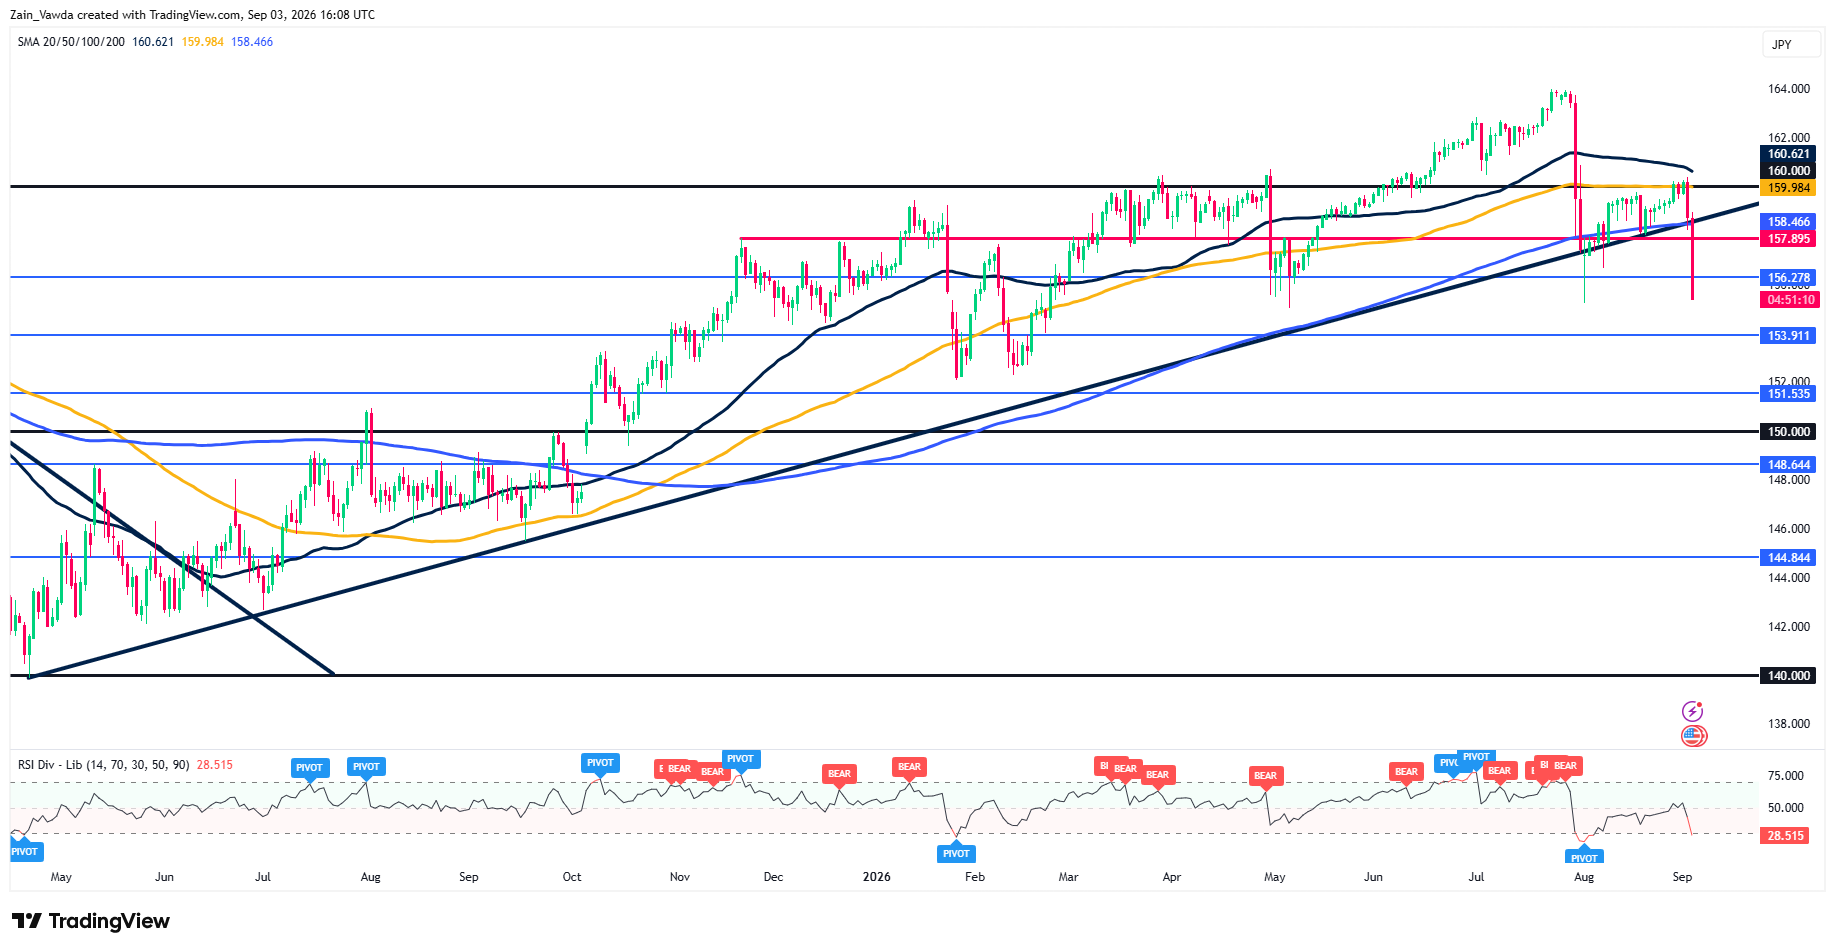The height and width of the screenshot is (951, 1835).
Task: Click the PIVOT marker below RSI near Aug 2026
Action: coord(1584,856)
